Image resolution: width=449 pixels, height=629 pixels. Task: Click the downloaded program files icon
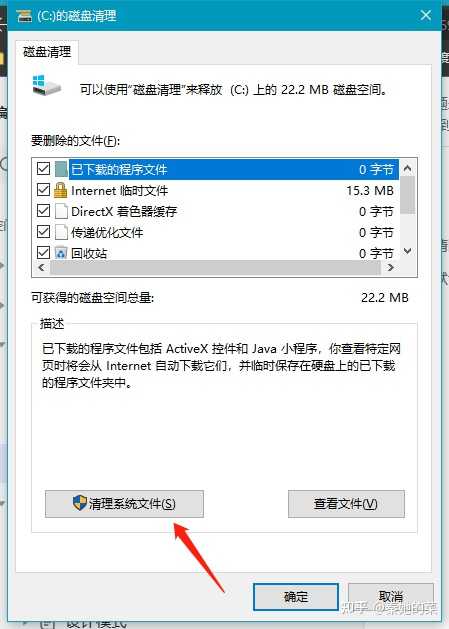pyautogui.click(x=61, y=169)
